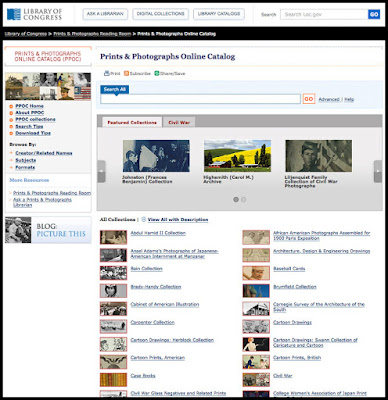Click the orange GO search button
This screenshot has height=400, width=388.
tap(309, 99)
